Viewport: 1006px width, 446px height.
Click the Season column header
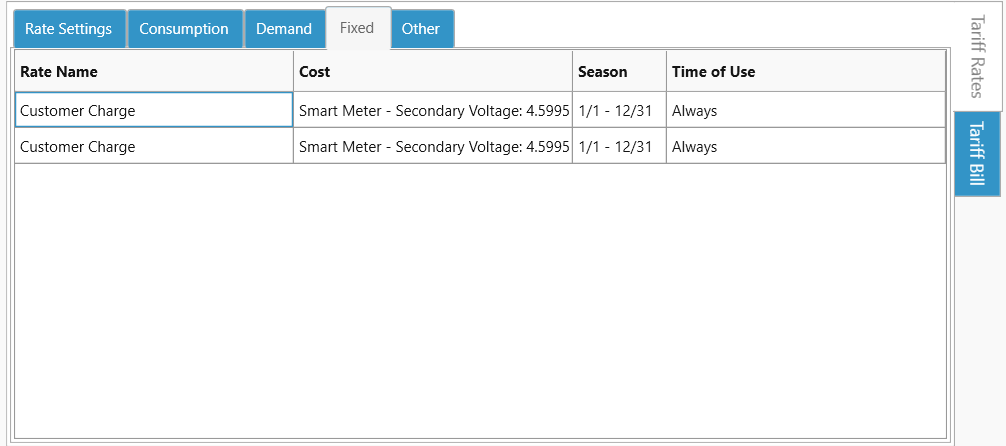pyautogui.click(x=619, y=72)
